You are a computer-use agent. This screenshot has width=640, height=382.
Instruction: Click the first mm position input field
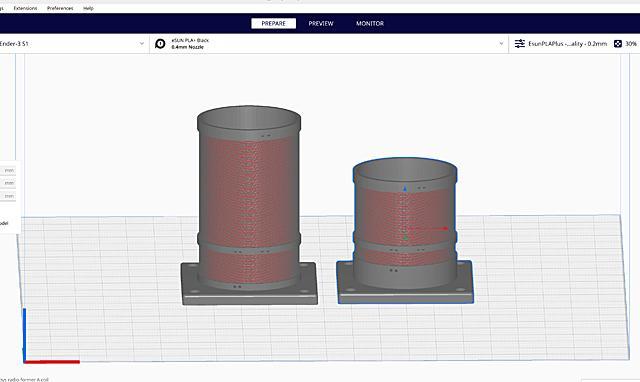click(8, 170)
